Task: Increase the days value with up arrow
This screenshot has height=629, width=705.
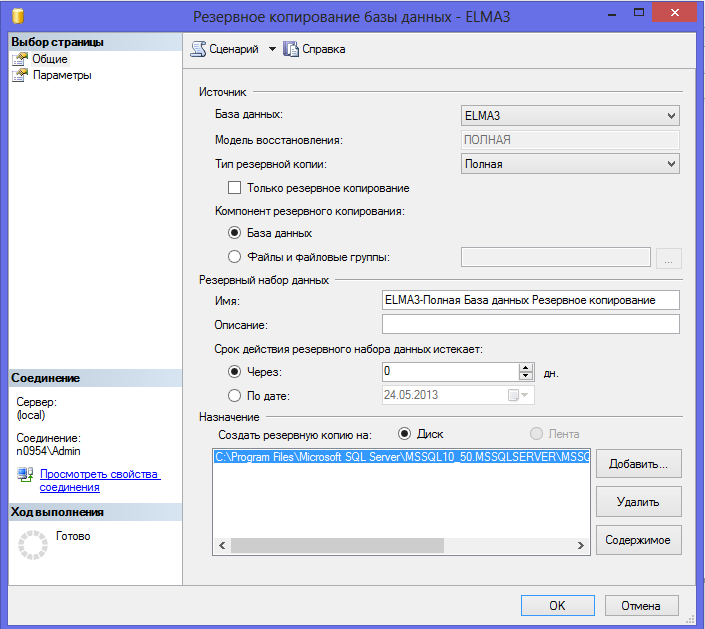Action: [x=526, y=367]
